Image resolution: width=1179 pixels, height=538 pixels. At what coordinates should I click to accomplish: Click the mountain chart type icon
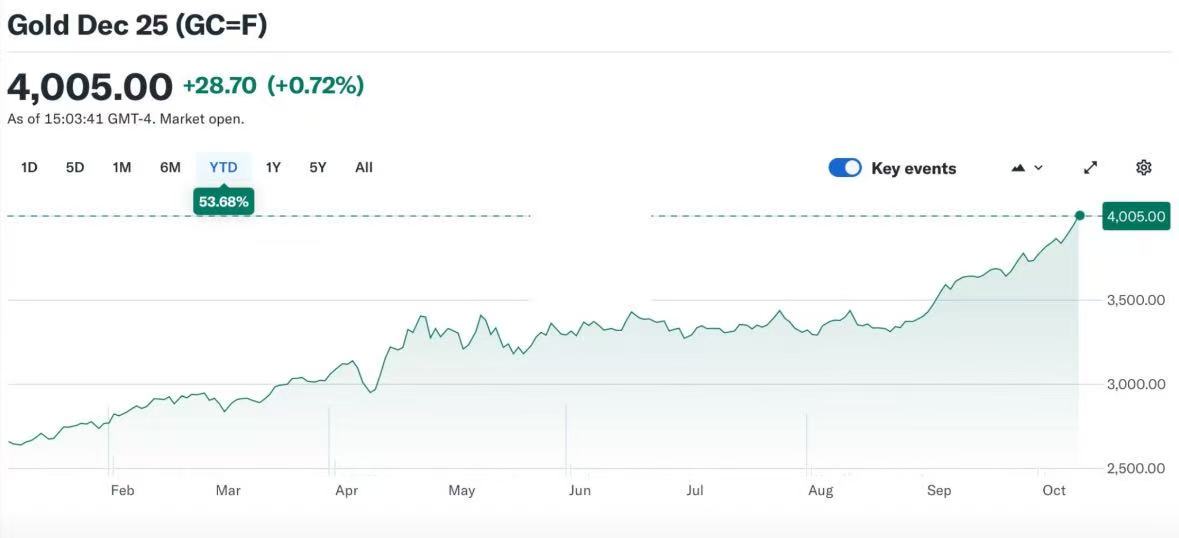click(x=1018, y=168)
